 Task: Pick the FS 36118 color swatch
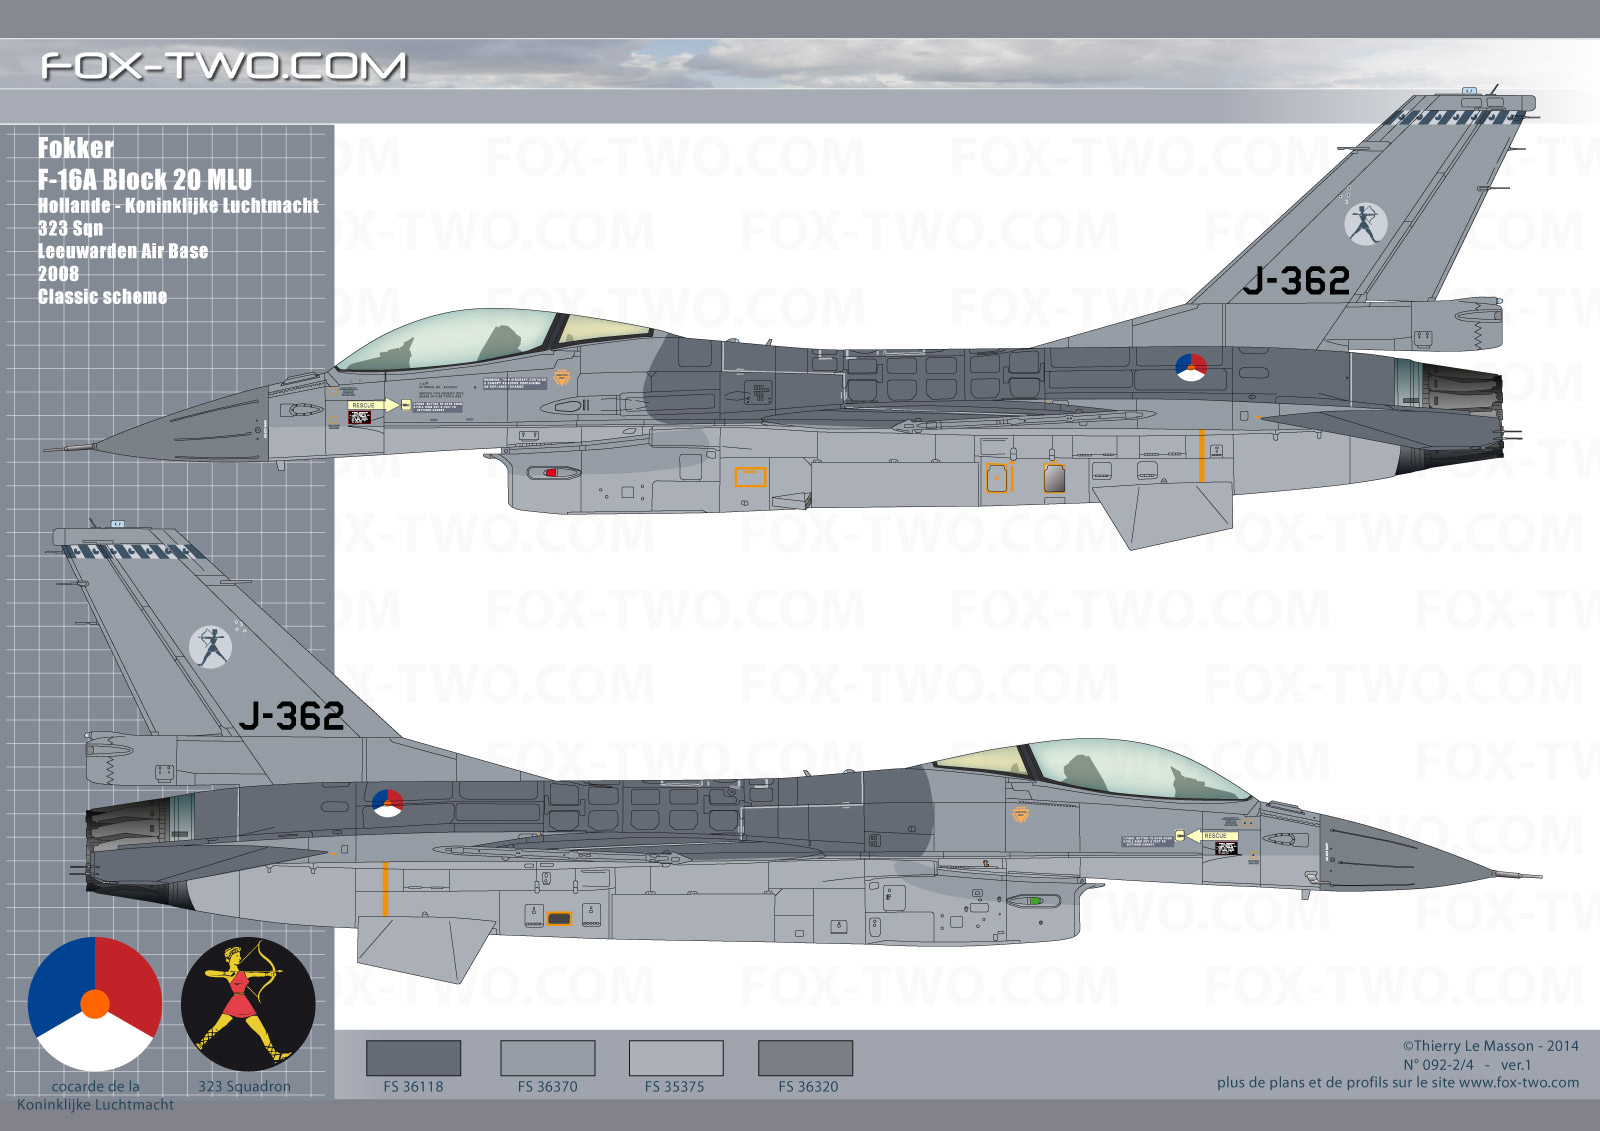413,1058
